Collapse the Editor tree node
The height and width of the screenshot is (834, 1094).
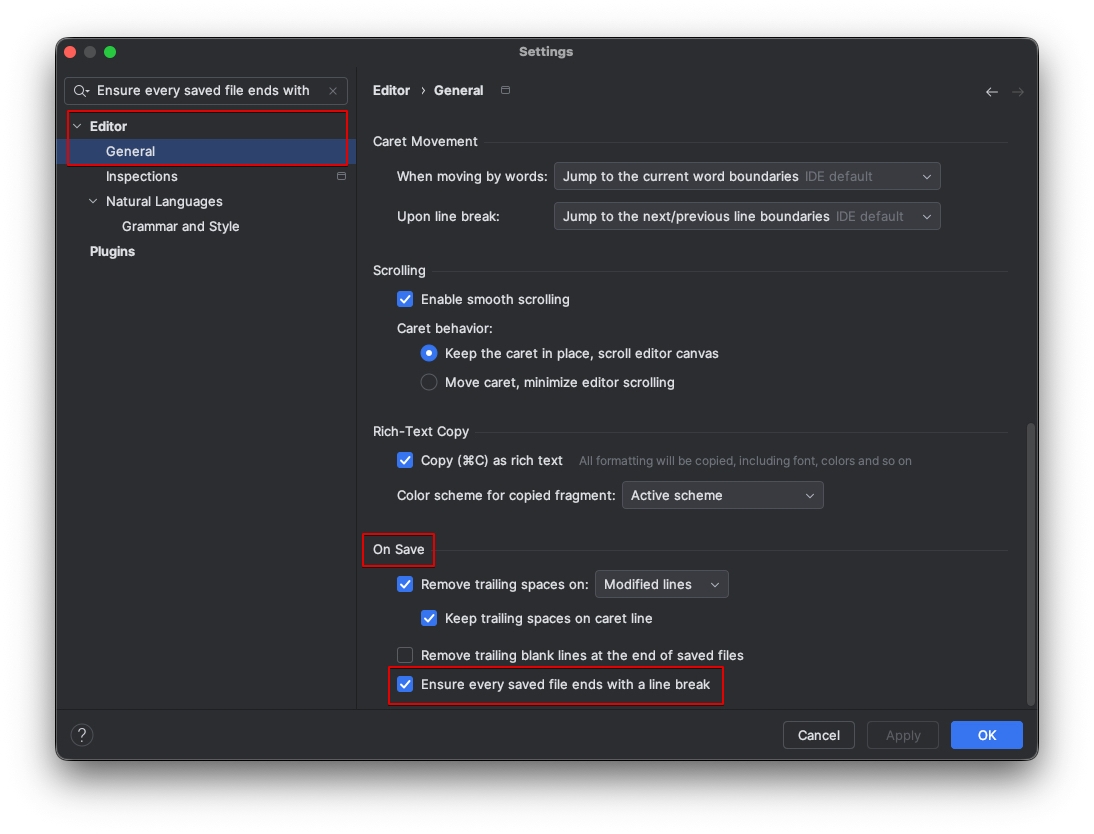coord(77,127)
